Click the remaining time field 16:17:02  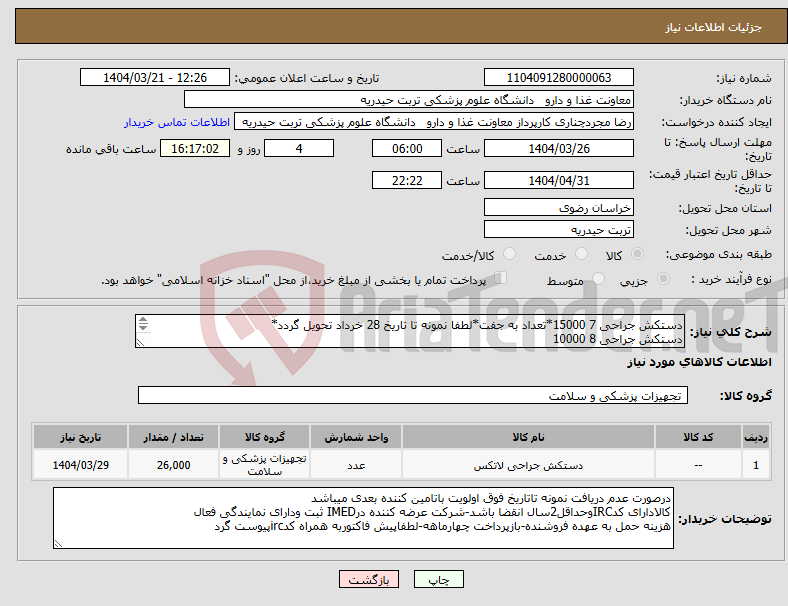195,148
